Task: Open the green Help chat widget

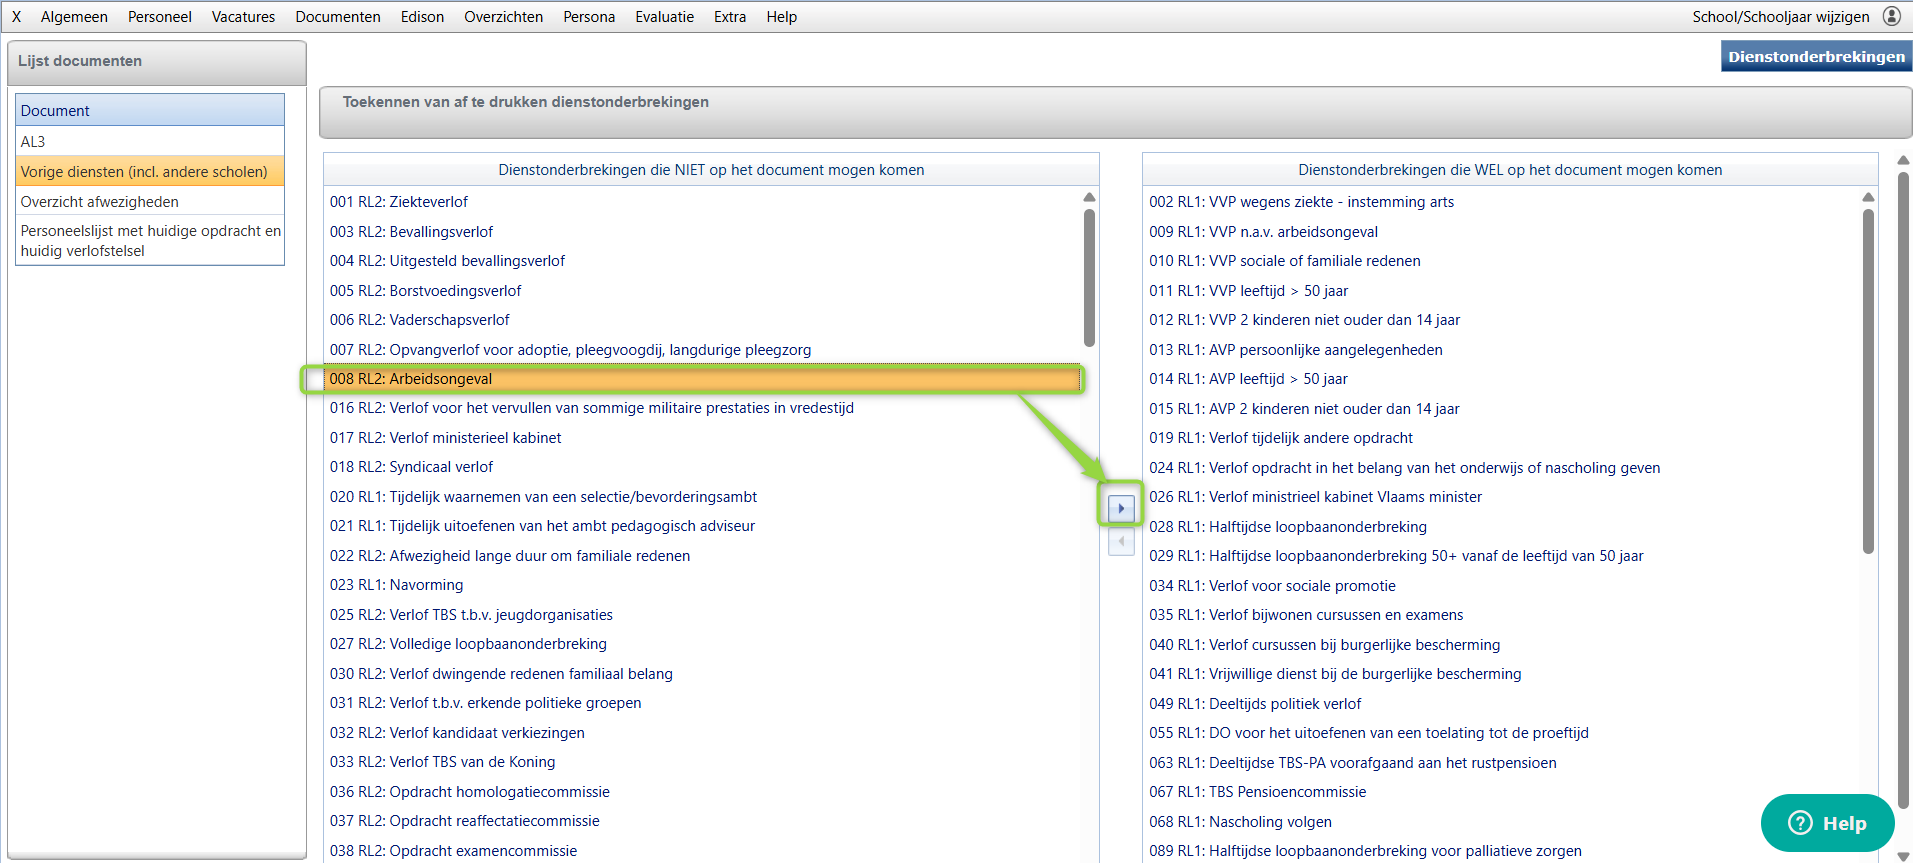Action: pos(1827,823)
